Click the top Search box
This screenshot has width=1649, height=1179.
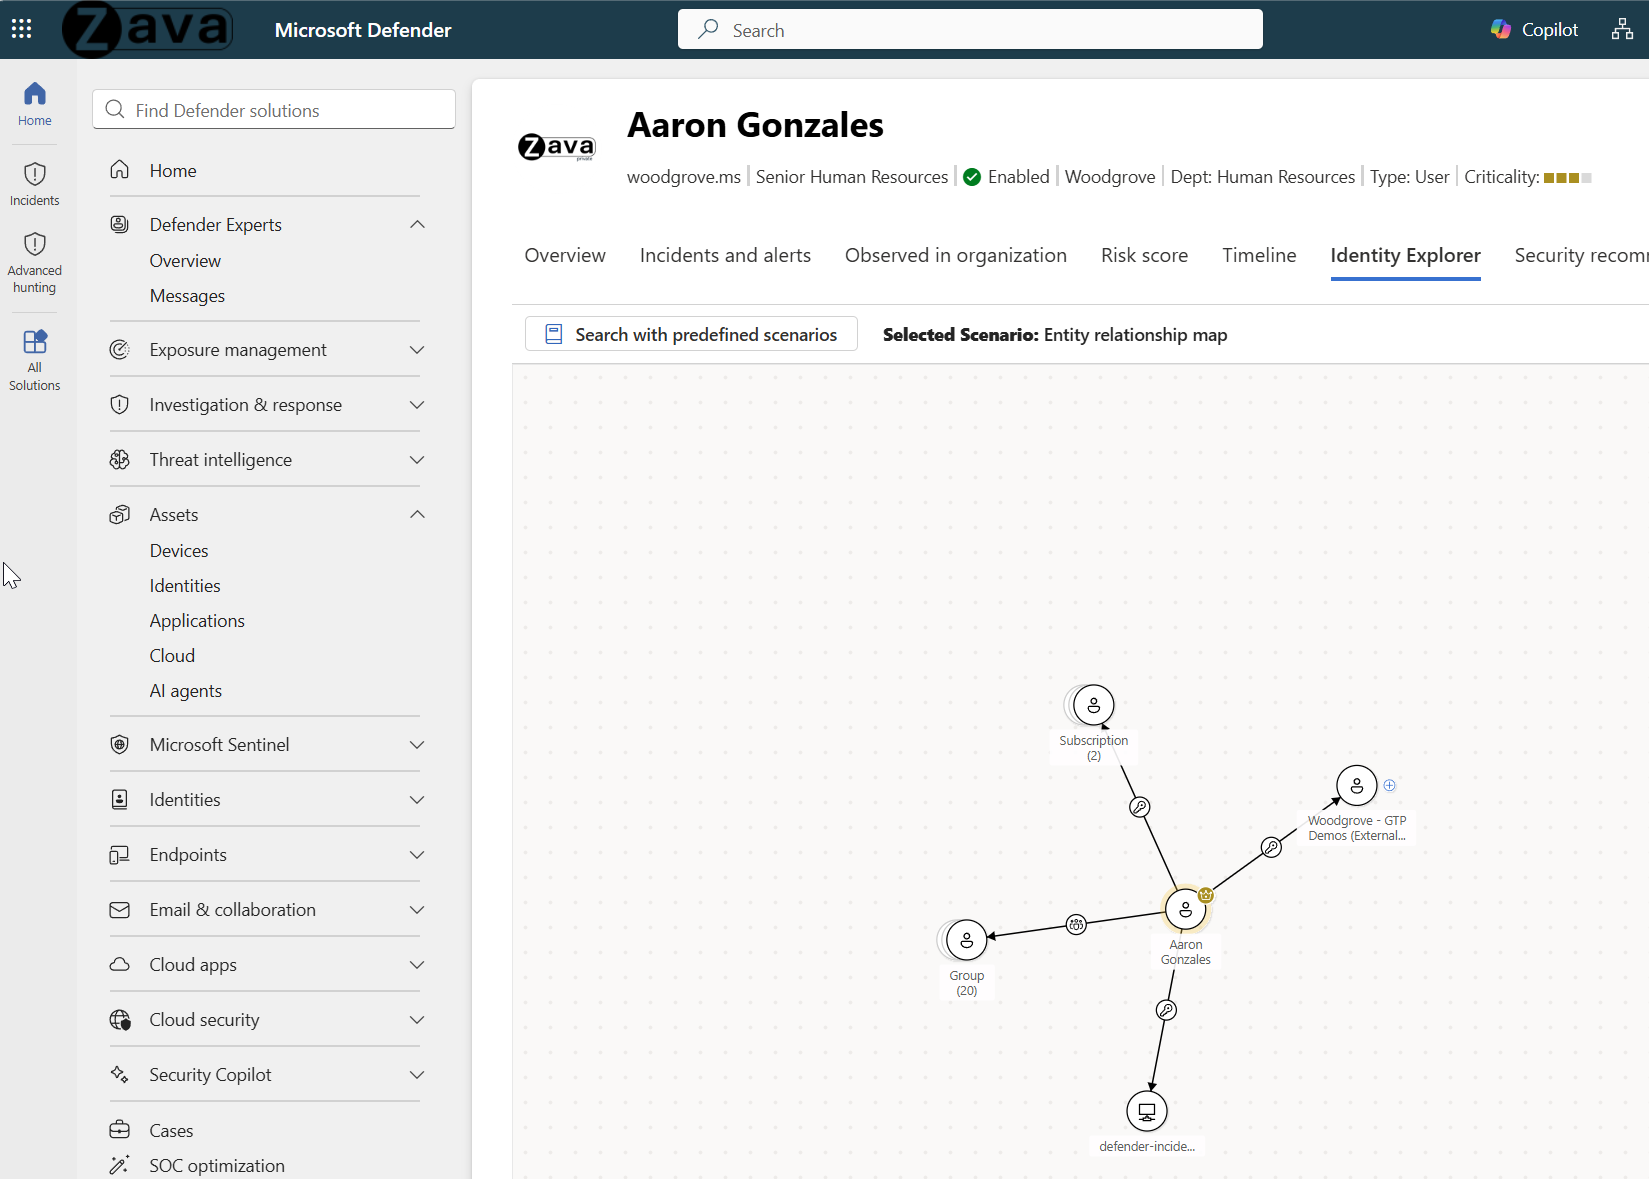coord(970,29)
